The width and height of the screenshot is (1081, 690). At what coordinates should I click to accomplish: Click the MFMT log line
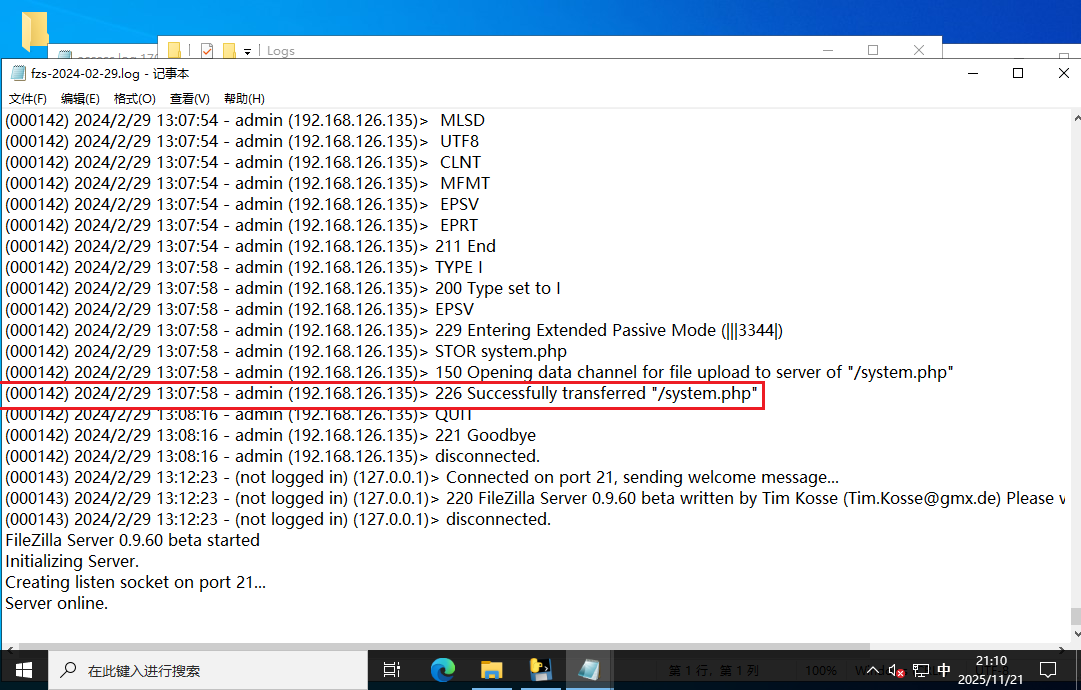(x=247, y=183)
